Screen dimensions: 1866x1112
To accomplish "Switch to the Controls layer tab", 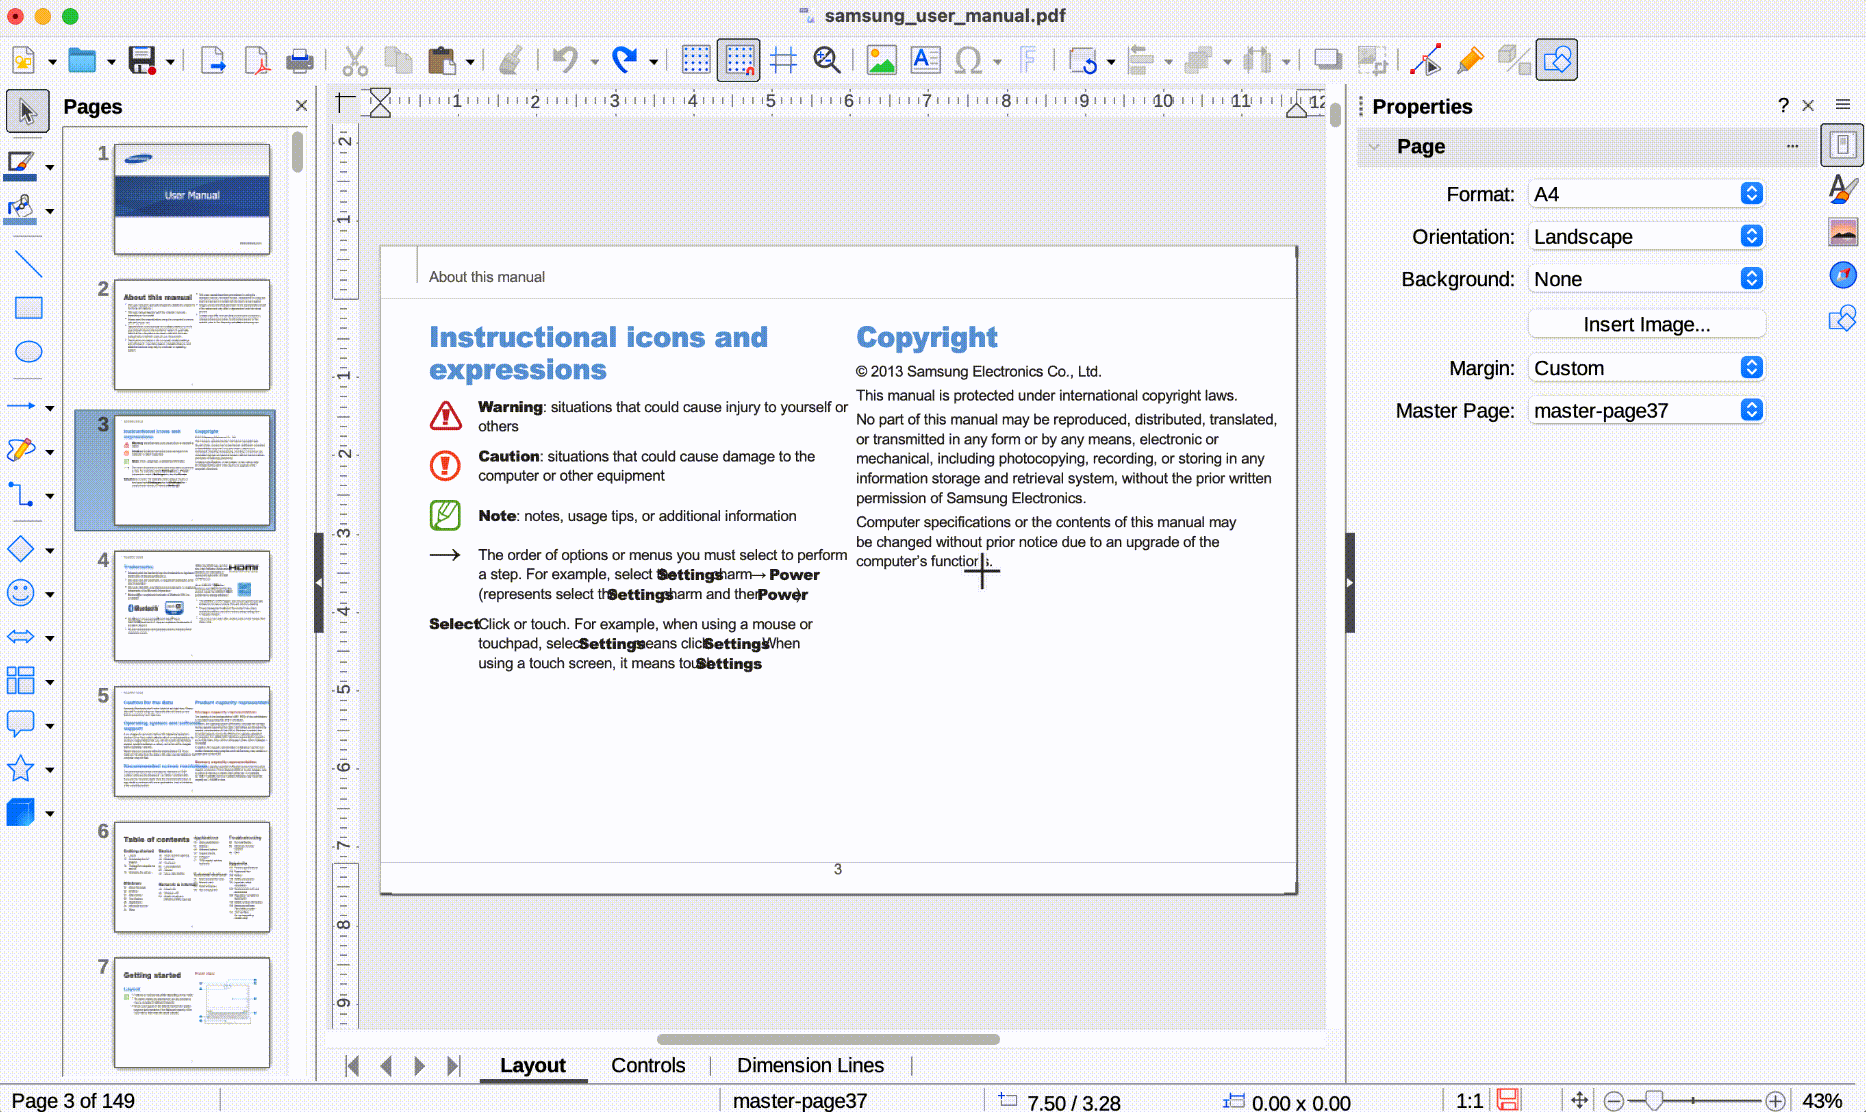I will 648,1065.
